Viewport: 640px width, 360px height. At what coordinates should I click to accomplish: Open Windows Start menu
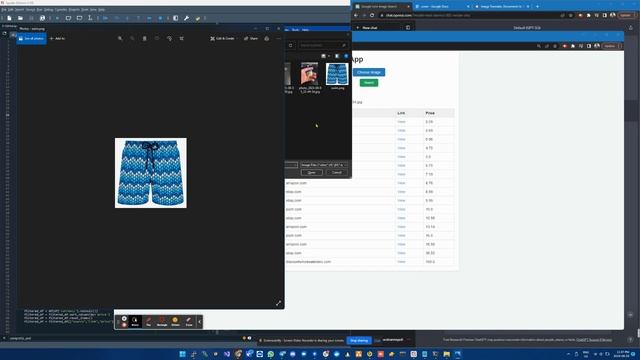tap(182, 354)
